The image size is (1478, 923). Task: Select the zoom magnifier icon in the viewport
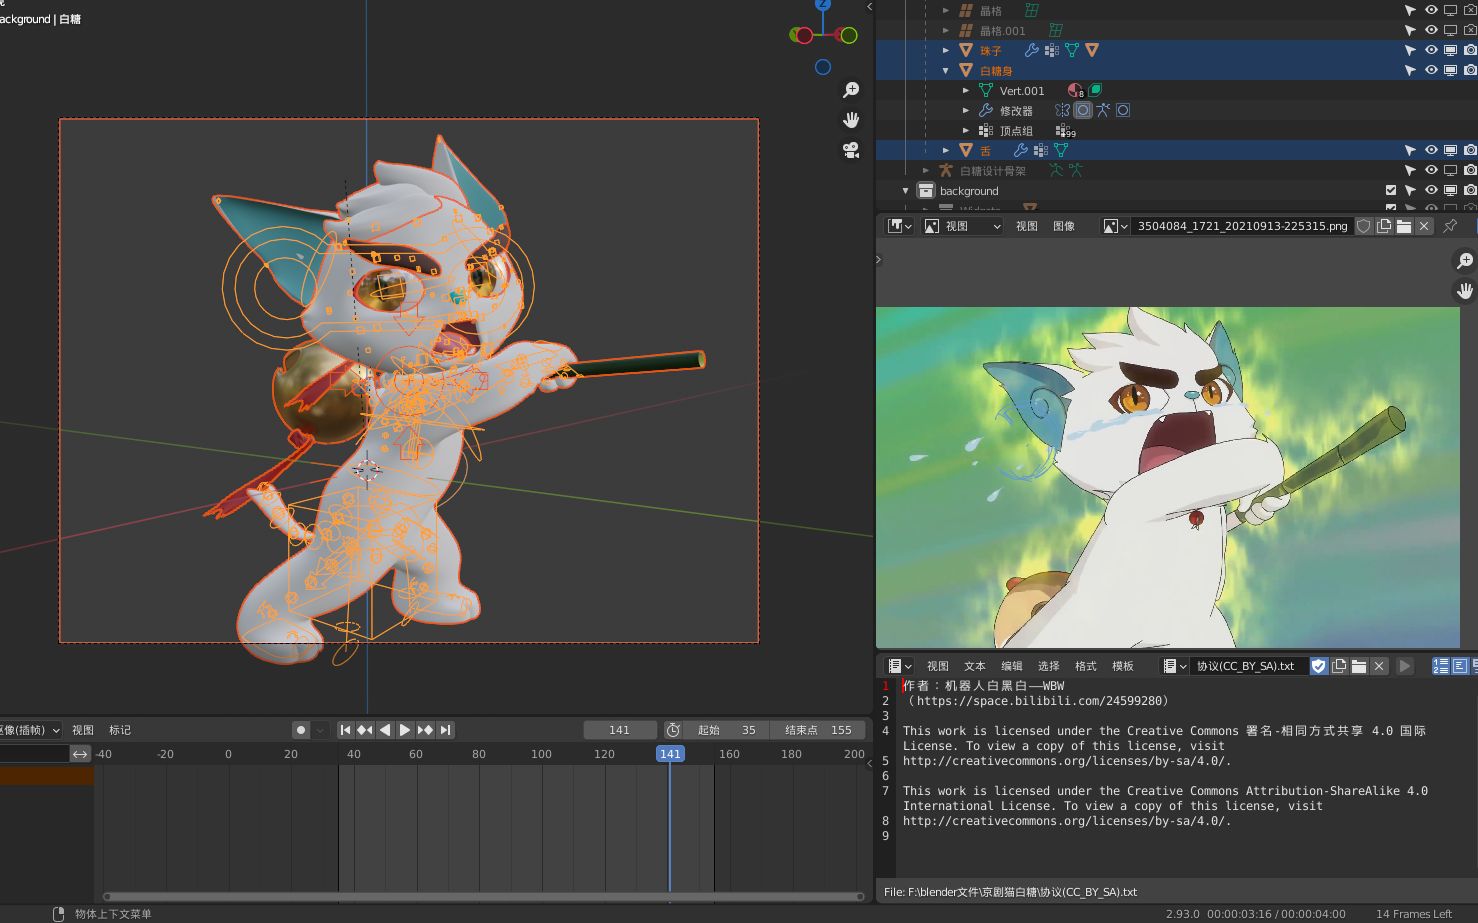click(x=851, y=89)
